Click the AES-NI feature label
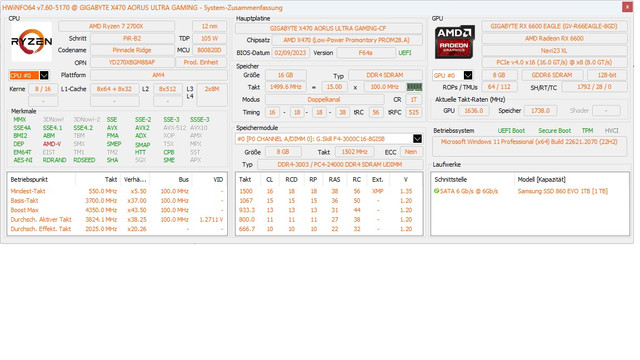The width and height of the screenshot is (640, 360). (23, 160)
